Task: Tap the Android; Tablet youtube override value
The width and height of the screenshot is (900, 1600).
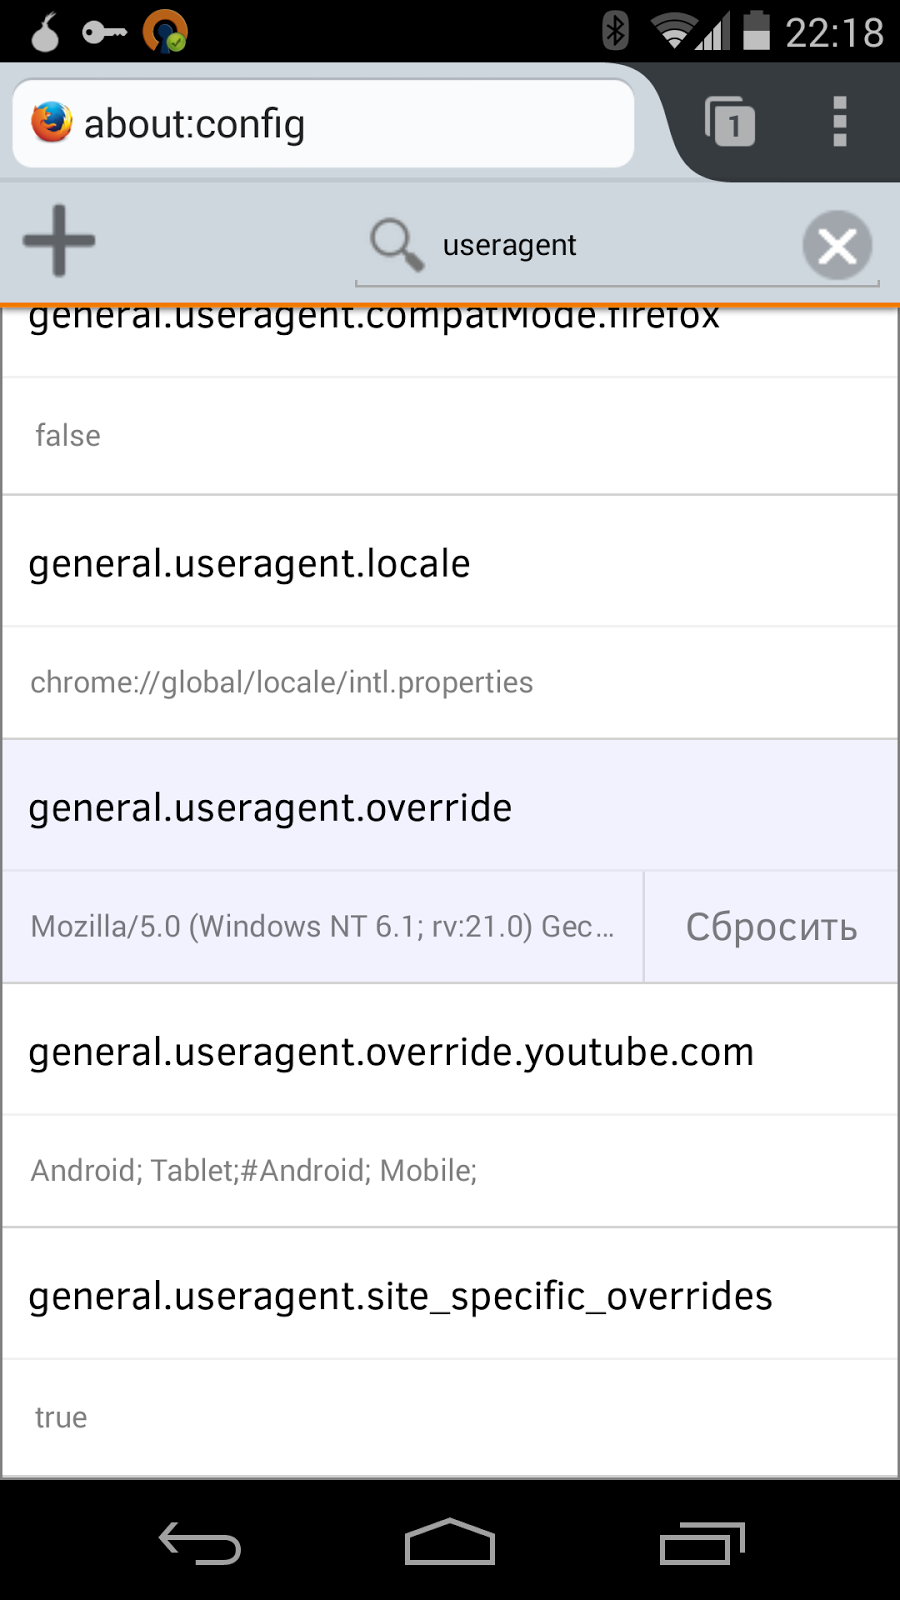Action: point(450,1171)
